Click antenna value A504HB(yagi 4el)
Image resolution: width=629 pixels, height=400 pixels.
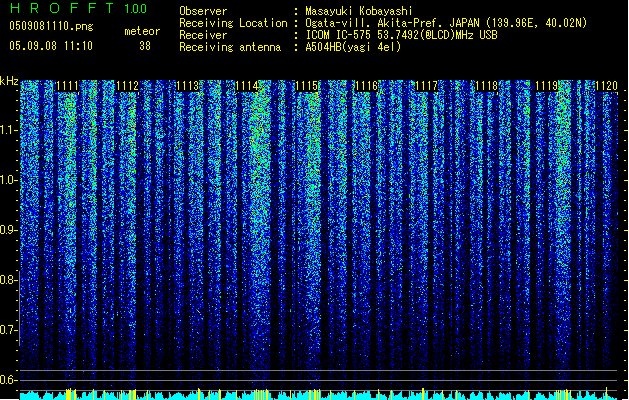(353, 47)
